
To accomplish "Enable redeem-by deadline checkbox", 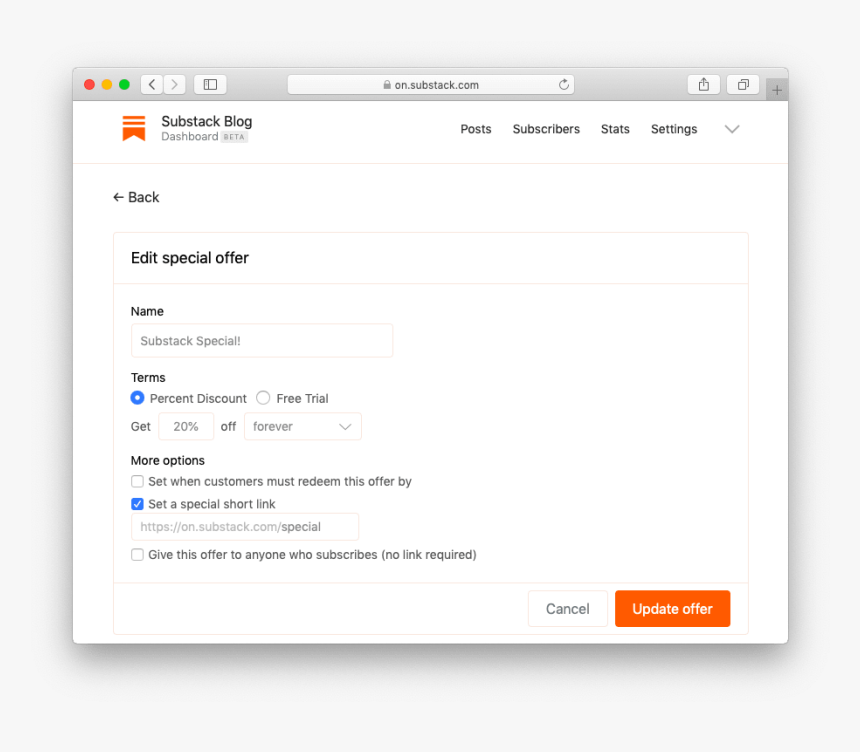I will coord(138,481).
